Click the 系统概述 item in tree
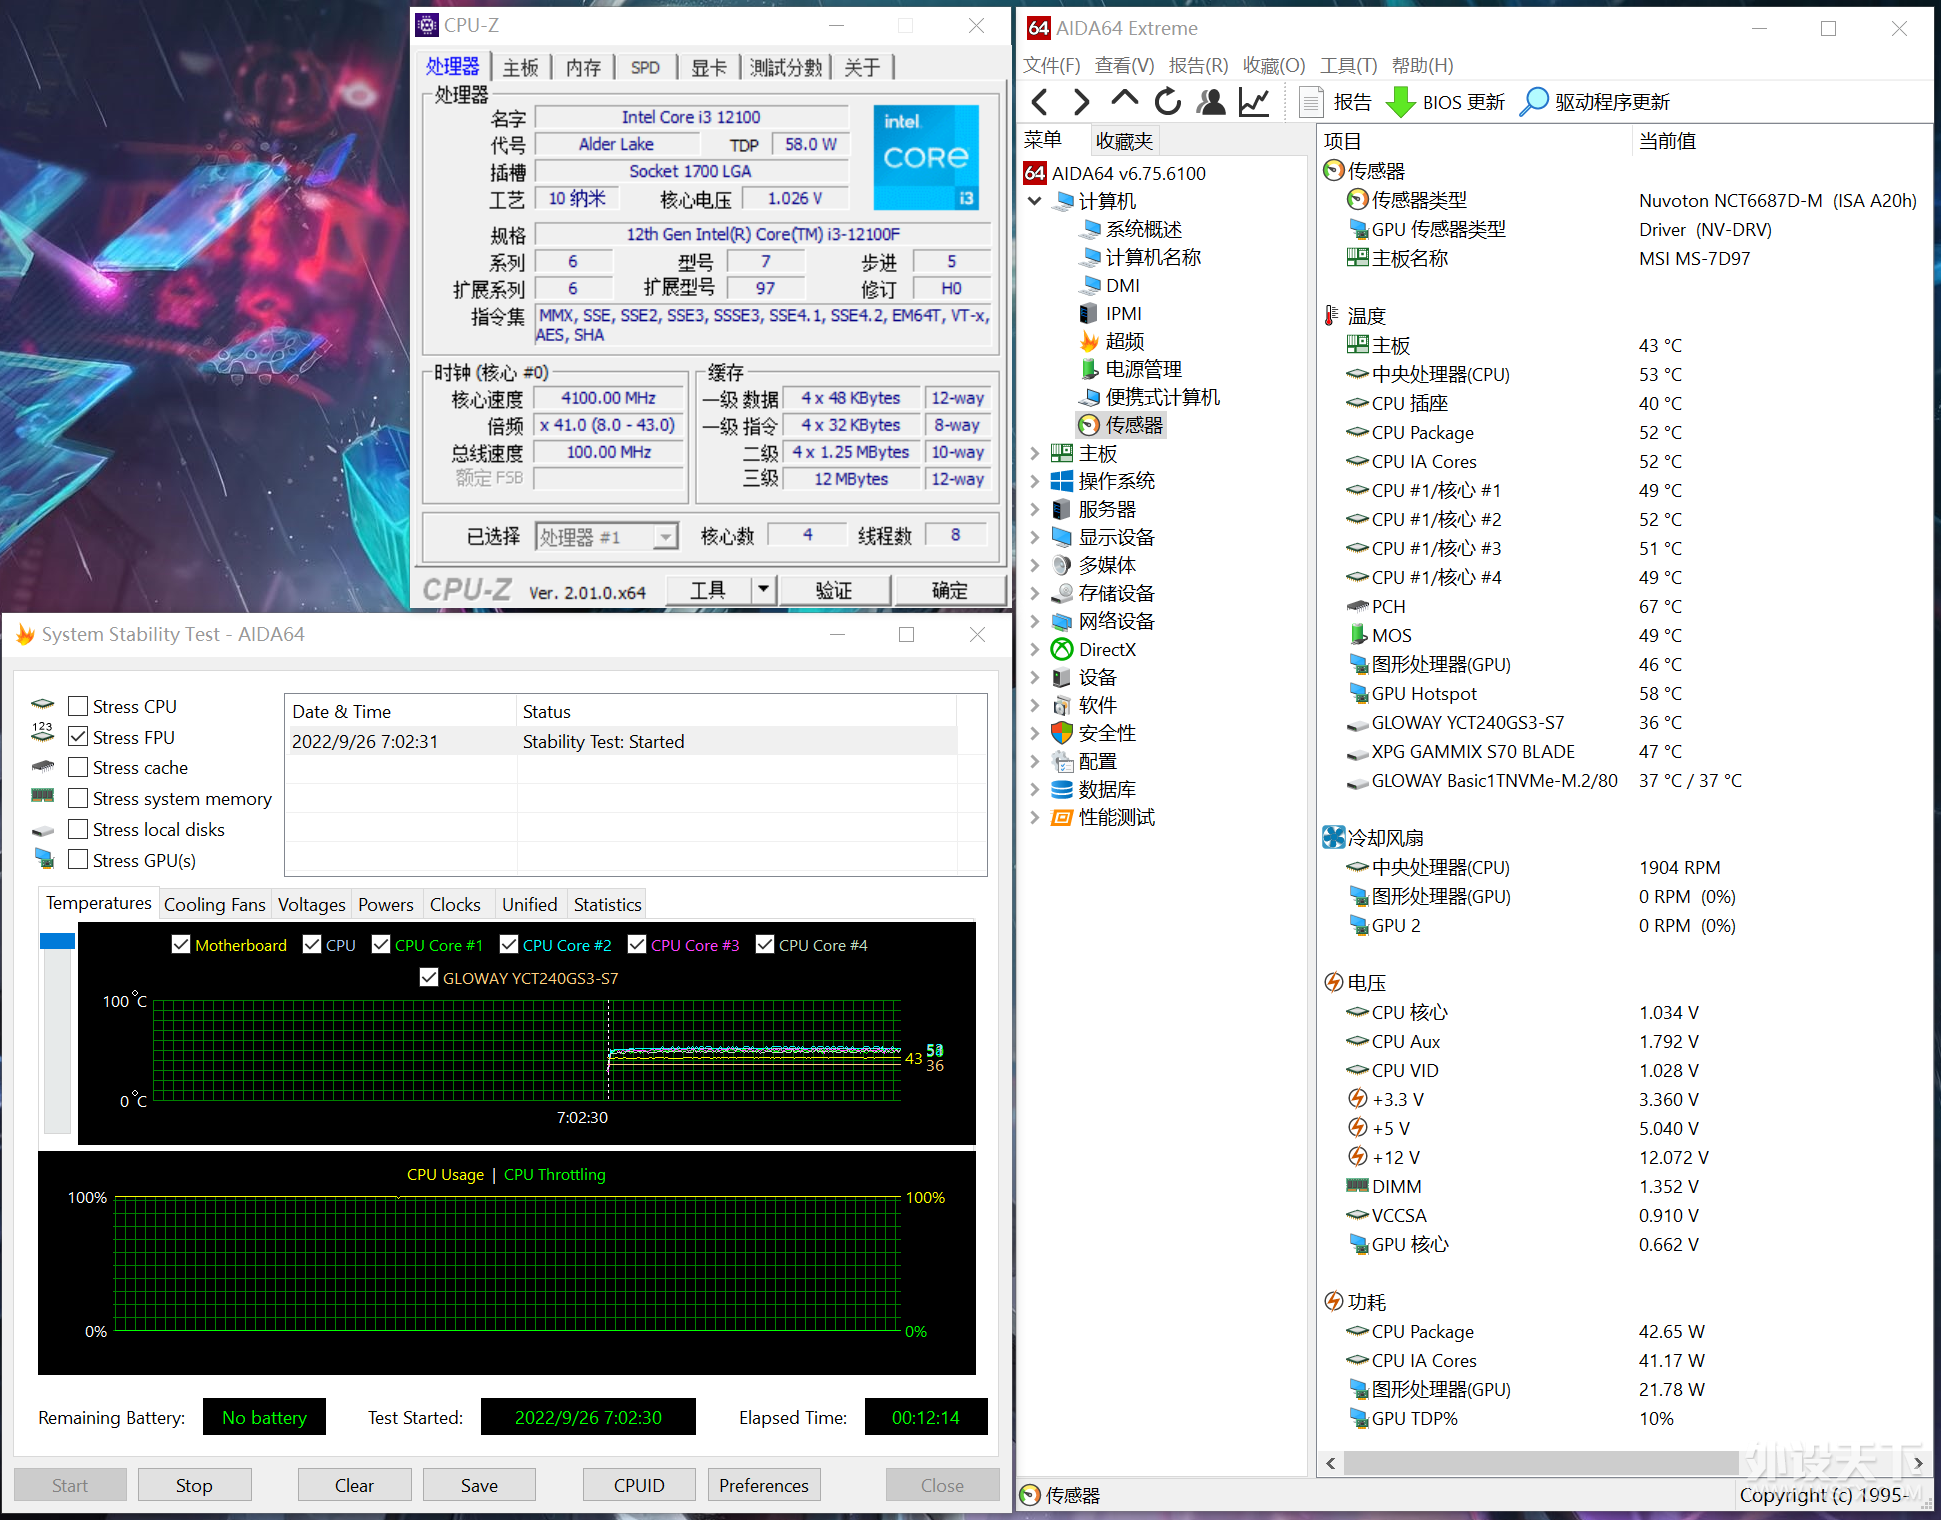Image resolution: width=1941 pixels, height=1520 pixels. (x=1131, y=229)
